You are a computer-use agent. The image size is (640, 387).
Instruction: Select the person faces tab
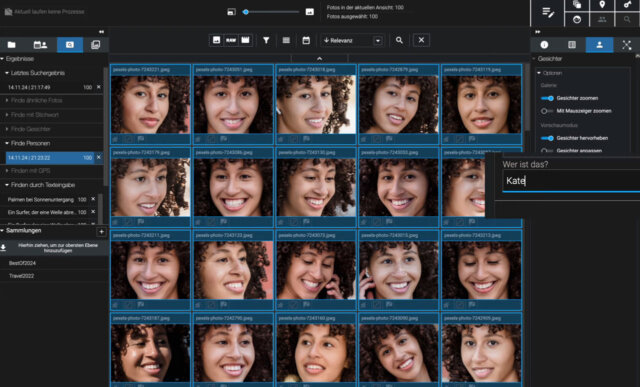[x=599, y=45]
